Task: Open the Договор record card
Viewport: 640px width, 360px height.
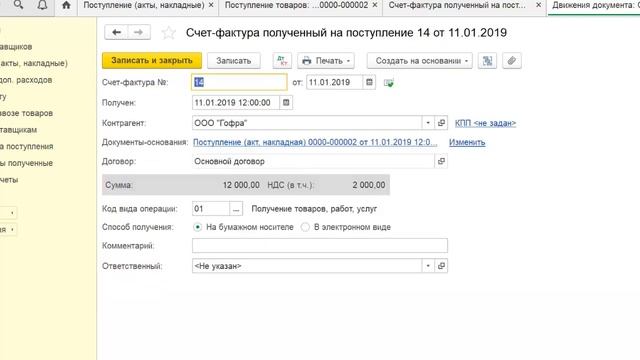Action: click(441, 161)
